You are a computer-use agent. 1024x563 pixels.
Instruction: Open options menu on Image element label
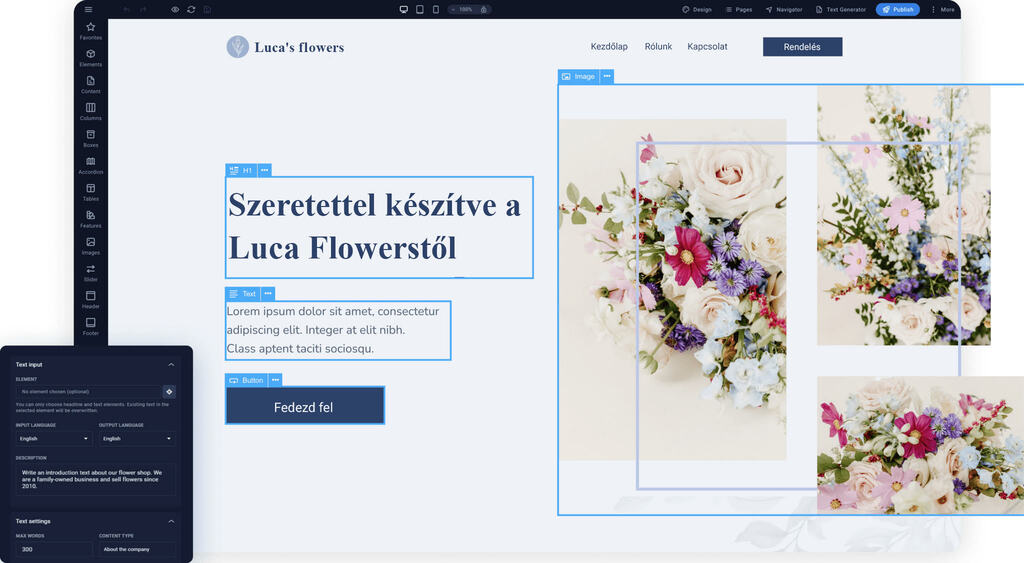[x=607, y=76]
